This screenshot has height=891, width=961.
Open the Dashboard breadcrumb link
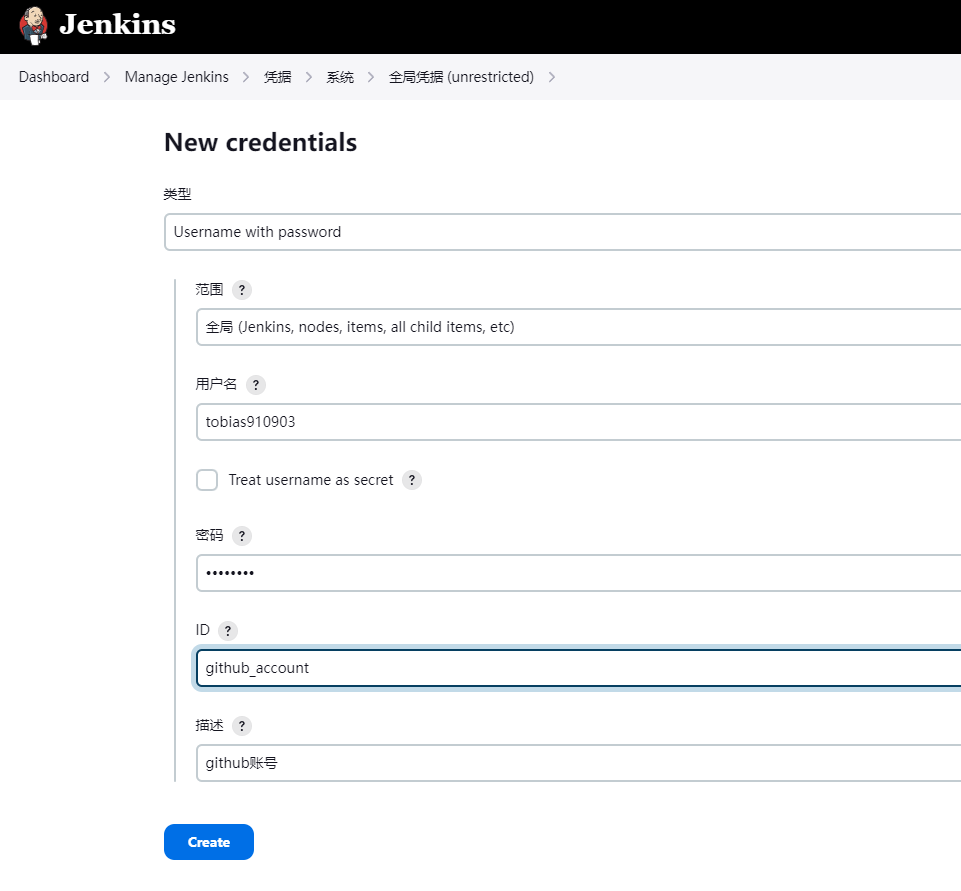(x=54, y=77)
